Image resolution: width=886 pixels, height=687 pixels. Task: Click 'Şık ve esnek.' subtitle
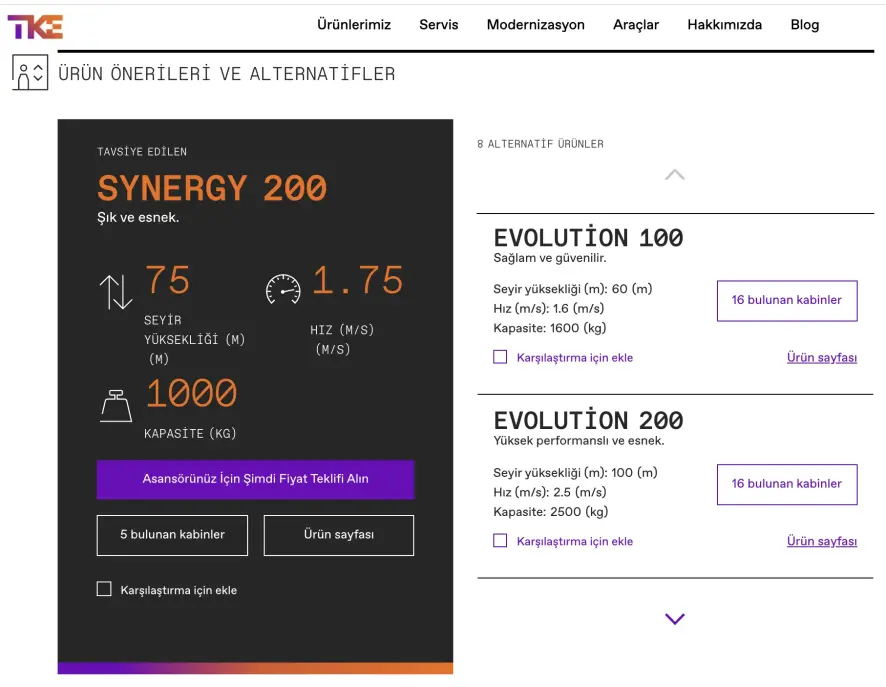pos(138,218)
